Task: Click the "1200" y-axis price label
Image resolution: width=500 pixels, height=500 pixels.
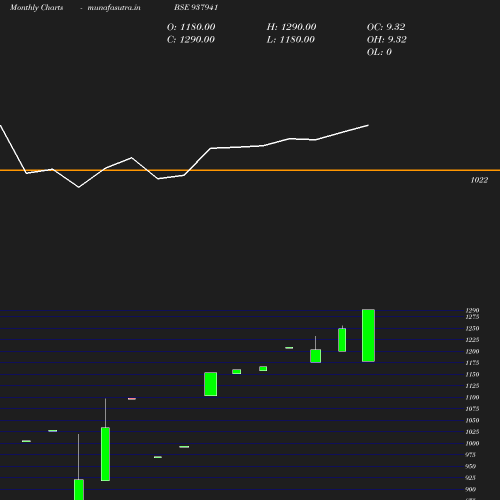Action: click(472, 351)
